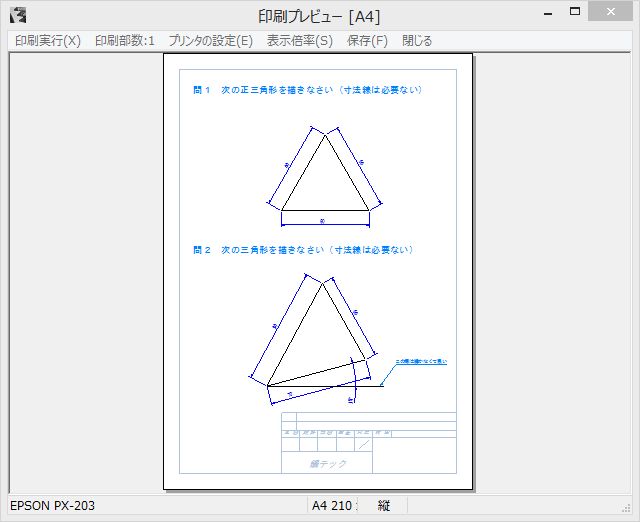The width and height of the screenshot is (640, 522).
Task: Click the A4 210 paper size status entry
Action: coord(333,506)
